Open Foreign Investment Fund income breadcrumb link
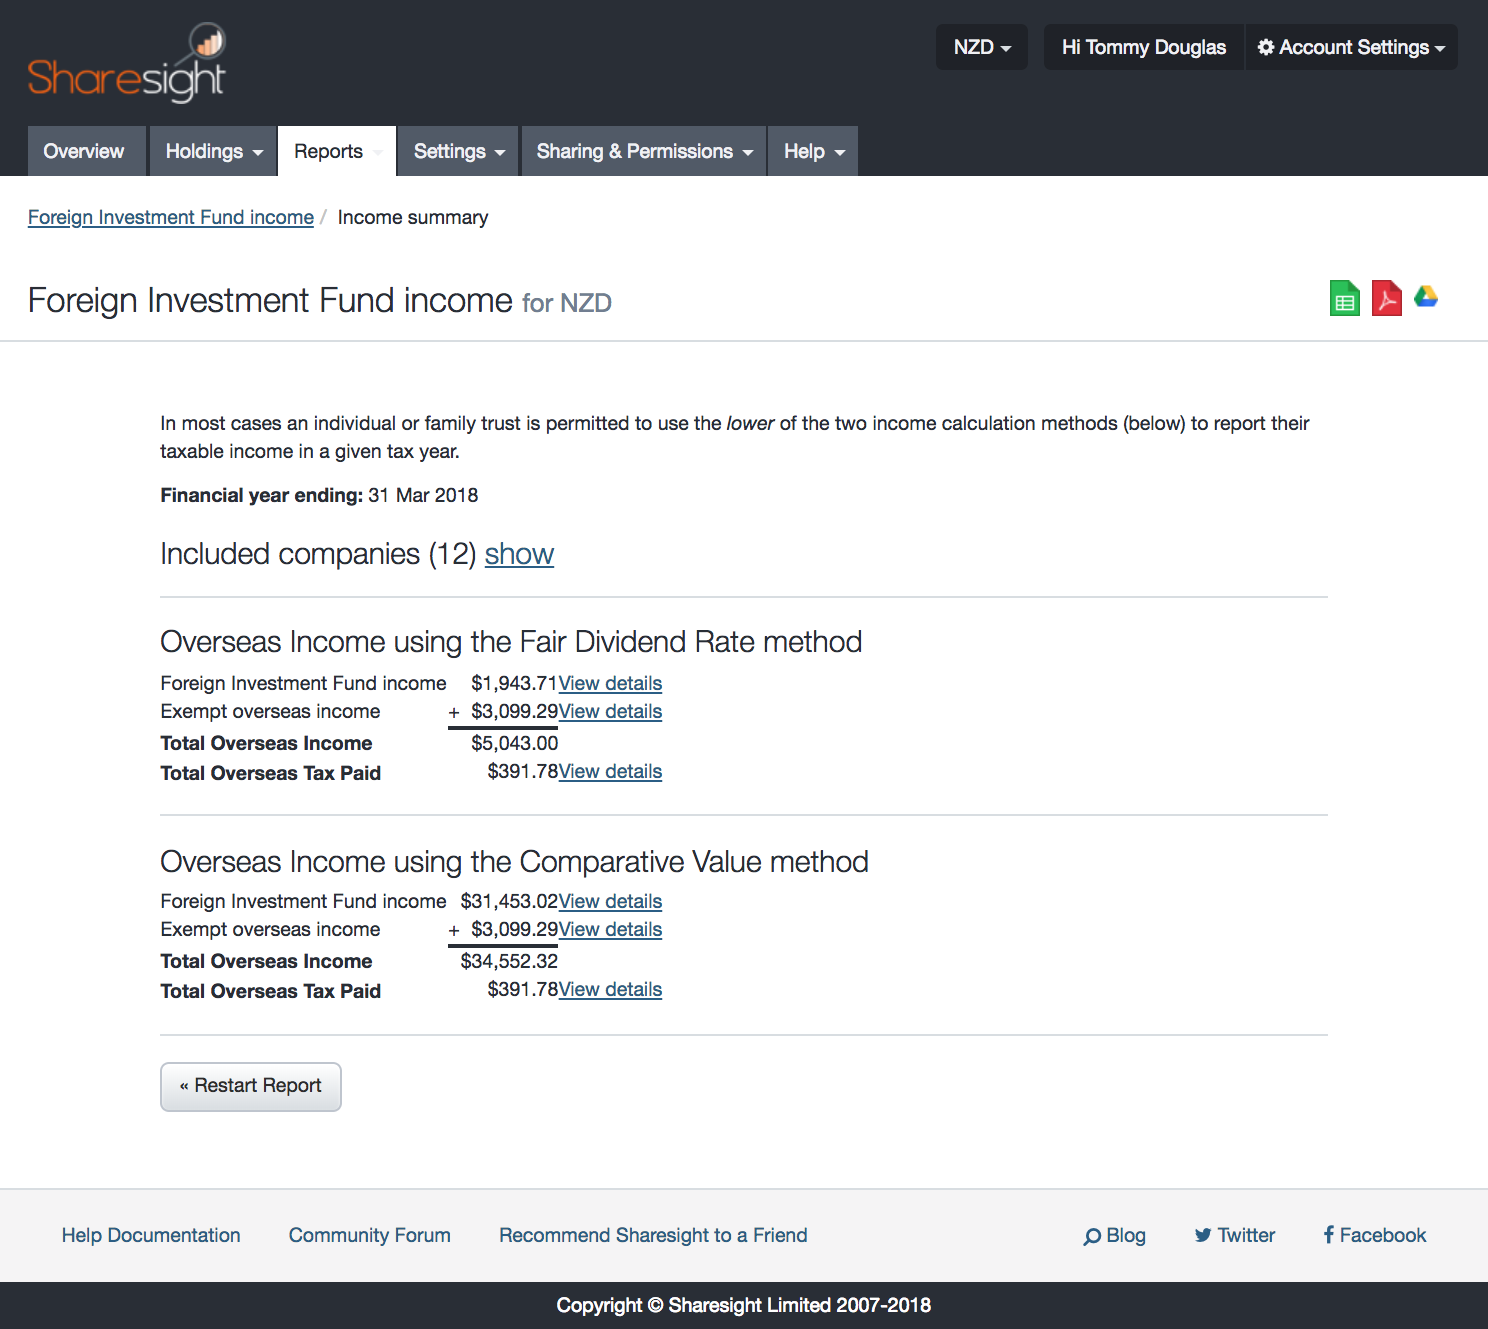This screenshot has height=1329, width=1488. 170,217
